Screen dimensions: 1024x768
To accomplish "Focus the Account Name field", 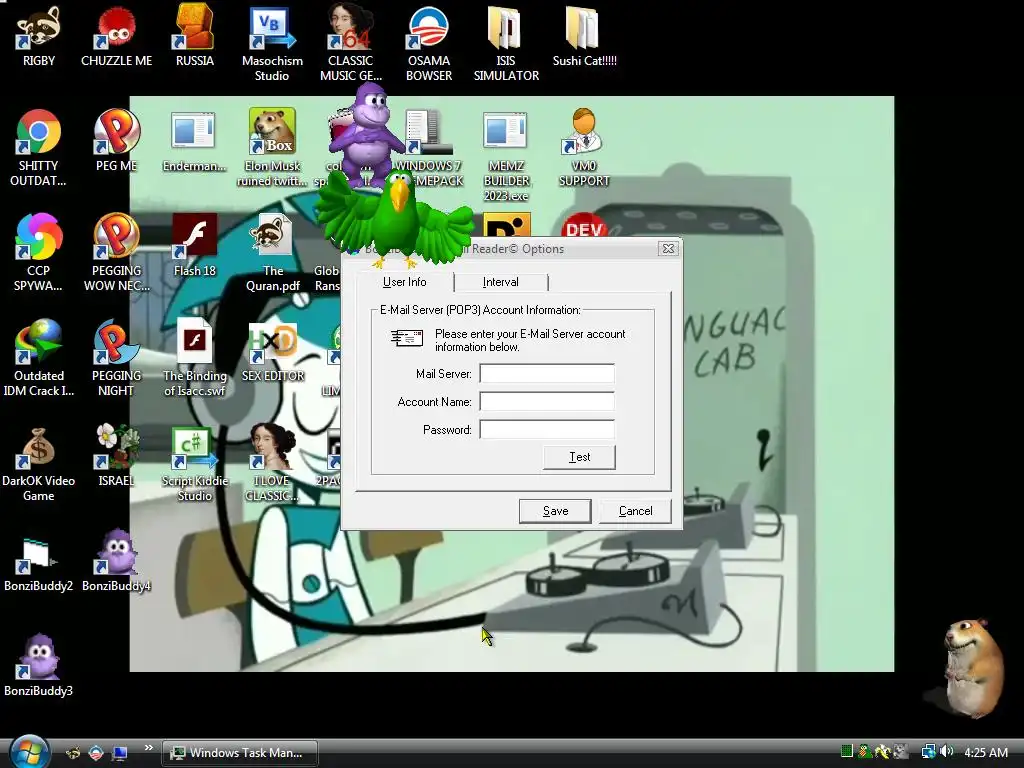I will click(547, 402).
